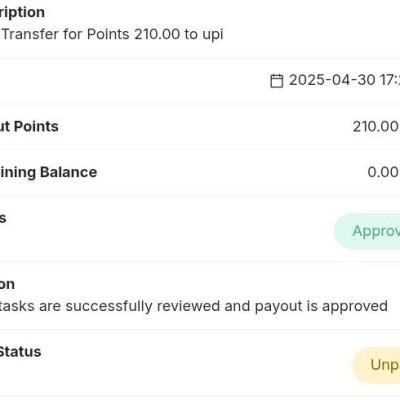This screenshot has width=400, height=400.
Task: Click the calendar icon beside the date
Action: point(276,81)
